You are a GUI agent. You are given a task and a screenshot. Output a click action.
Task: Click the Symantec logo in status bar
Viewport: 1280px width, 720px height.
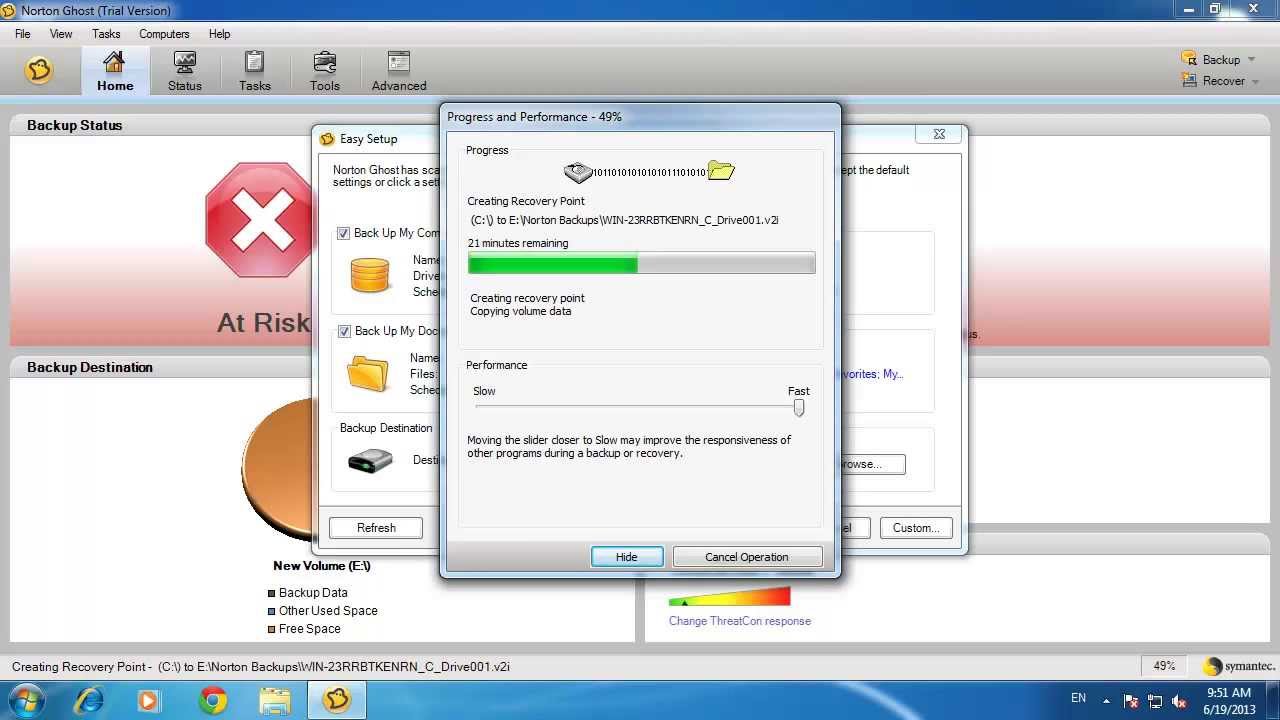point(1239,667)
